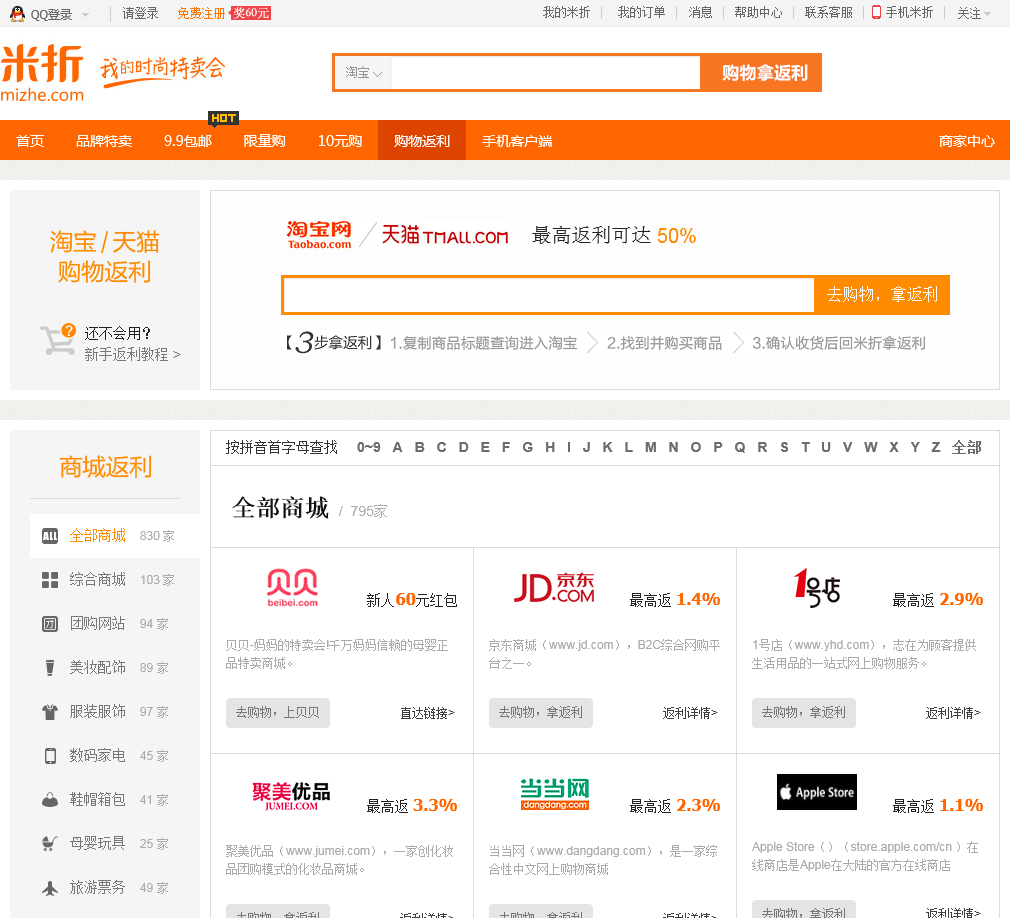Image resolution: width=1010 pixels, height=918 pixels.
Task: Click the airplane icon for 旅游票务
Action: 50,888
